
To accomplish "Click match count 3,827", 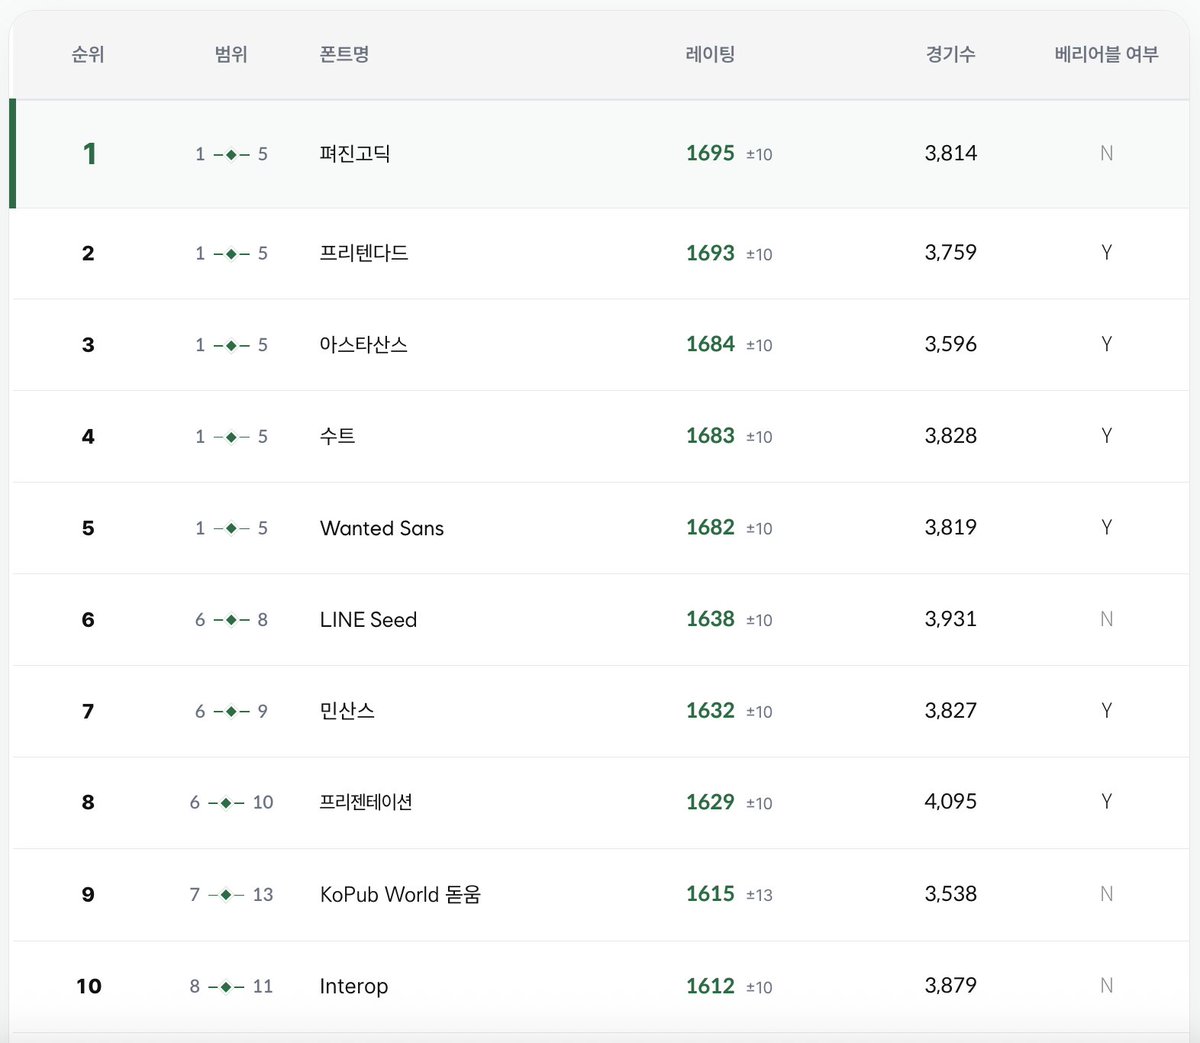I will pos(951,710).
